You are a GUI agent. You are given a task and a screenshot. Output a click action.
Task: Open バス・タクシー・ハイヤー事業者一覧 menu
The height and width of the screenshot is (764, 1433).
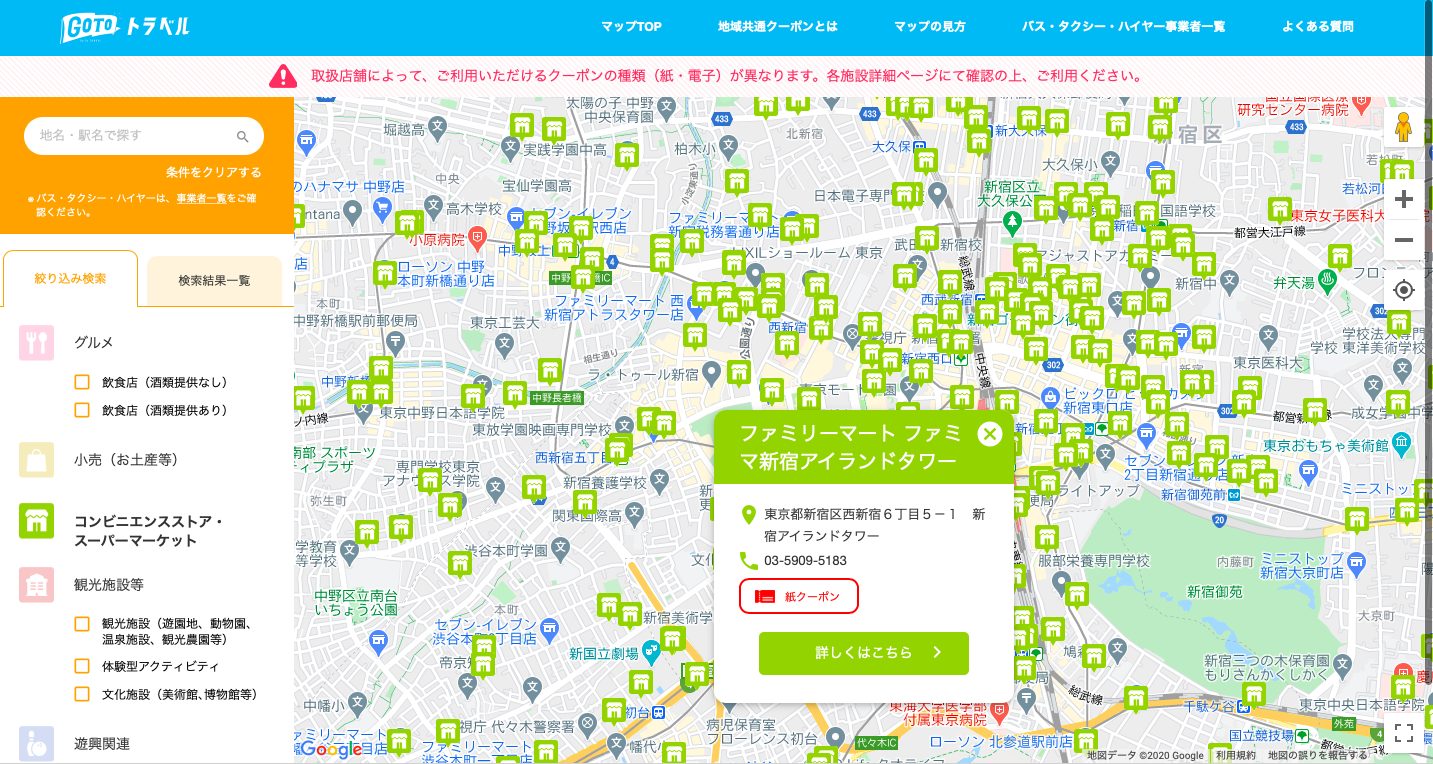[x=1123, y=27]
